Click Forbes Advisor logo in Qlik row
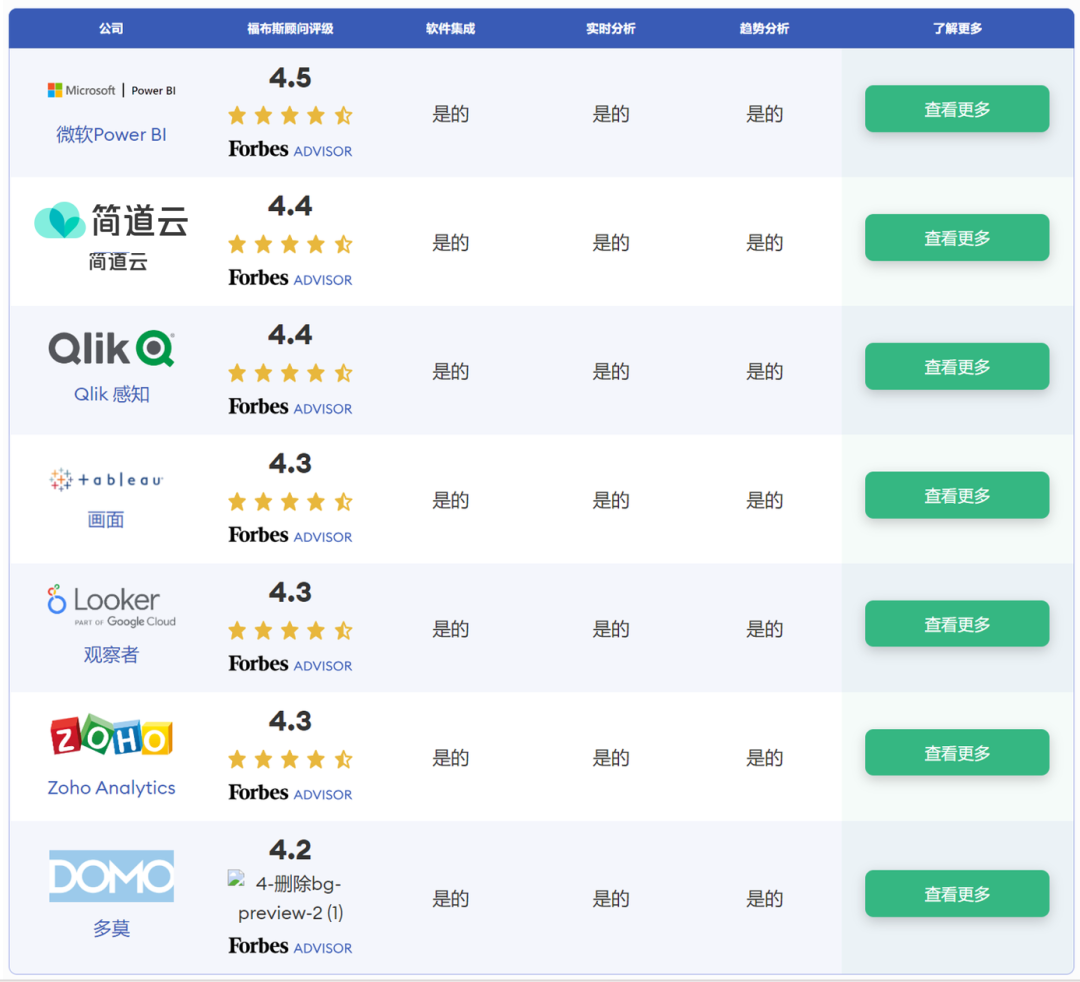The width and height of the screenshot is (1080, 982). [x=290, y=407]
